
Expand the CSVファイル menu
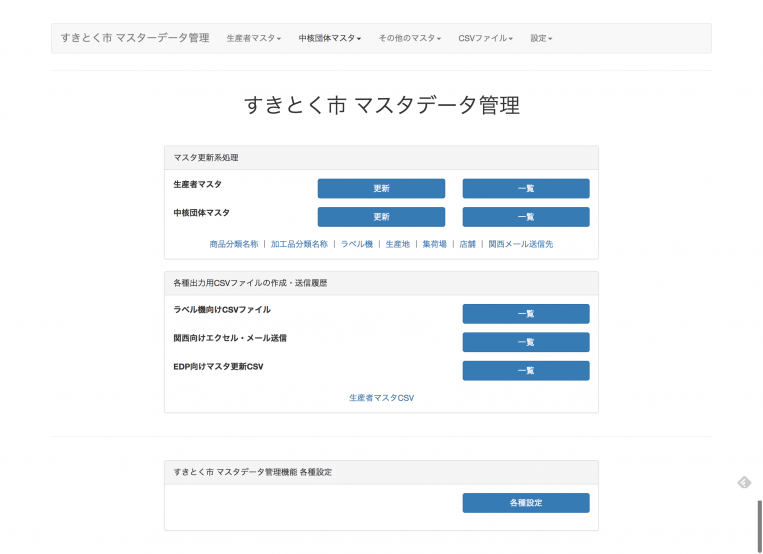coord(485,38)
